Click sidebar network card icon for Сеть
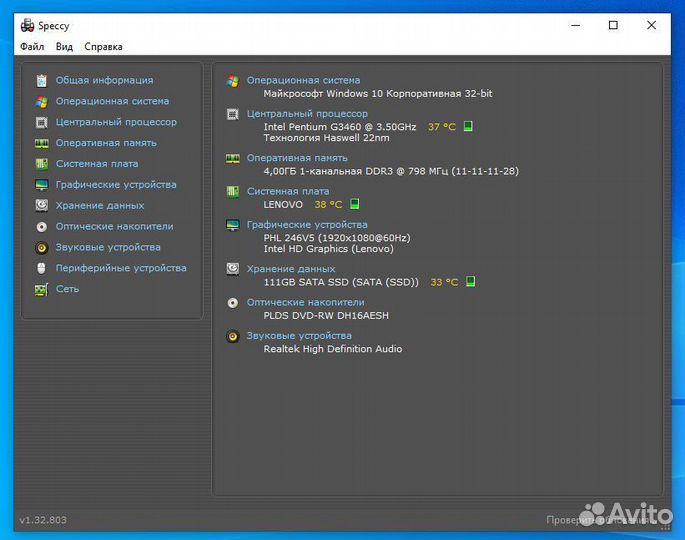Image resolution: width=685 pixels, height=540 pixels. pos(42,289)
